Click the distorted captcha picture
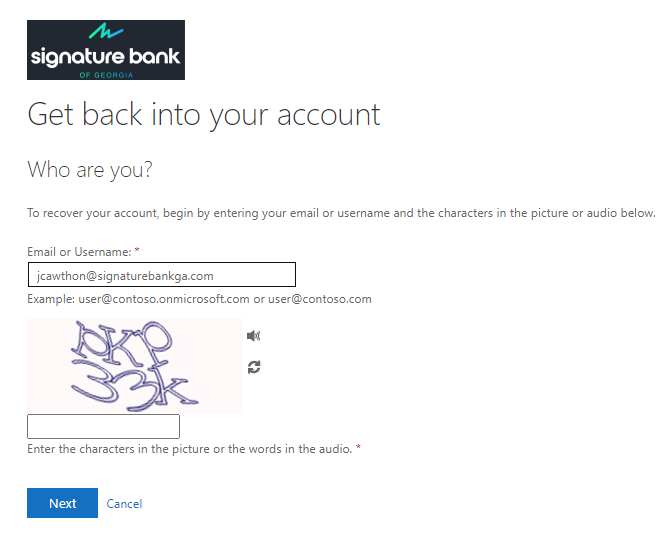This screenshot has width=672, height=542. (135, 366)
